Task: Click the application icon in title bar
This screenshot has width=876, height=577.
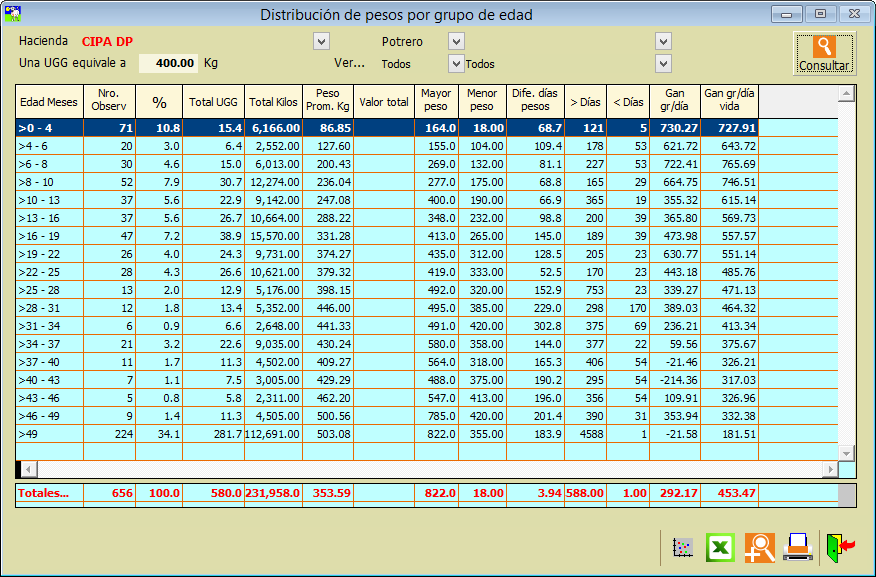Action: [13, 14]
